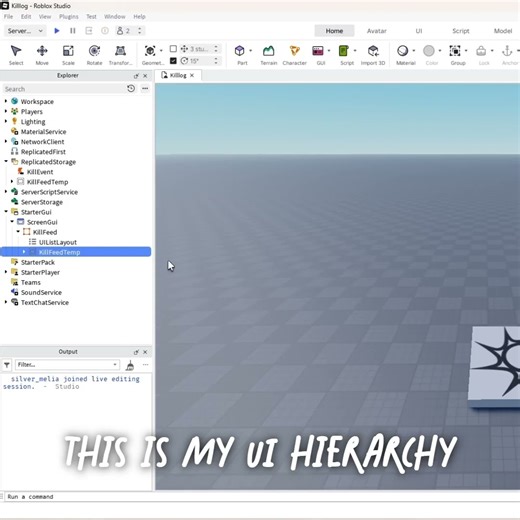
Task: Select KillEvent in Explorer
Action: point(40,172)
